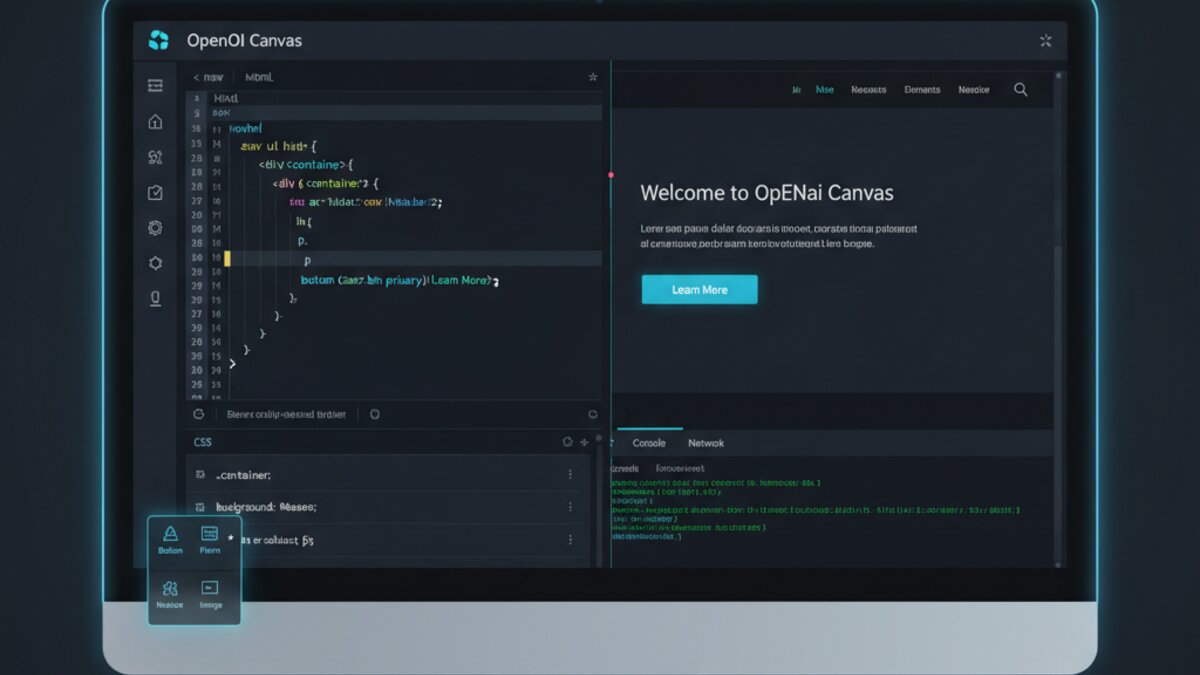Select the '.container:' CSS row text

[244, 475]
